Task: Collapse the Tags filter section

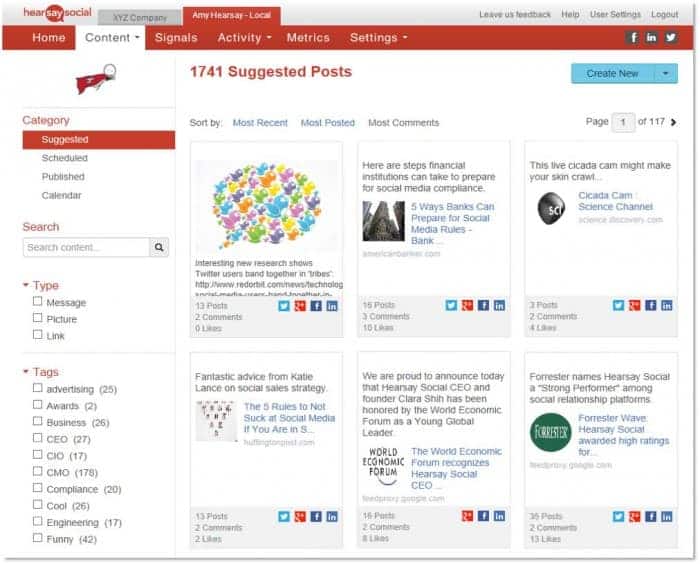Action: (26, 372)
